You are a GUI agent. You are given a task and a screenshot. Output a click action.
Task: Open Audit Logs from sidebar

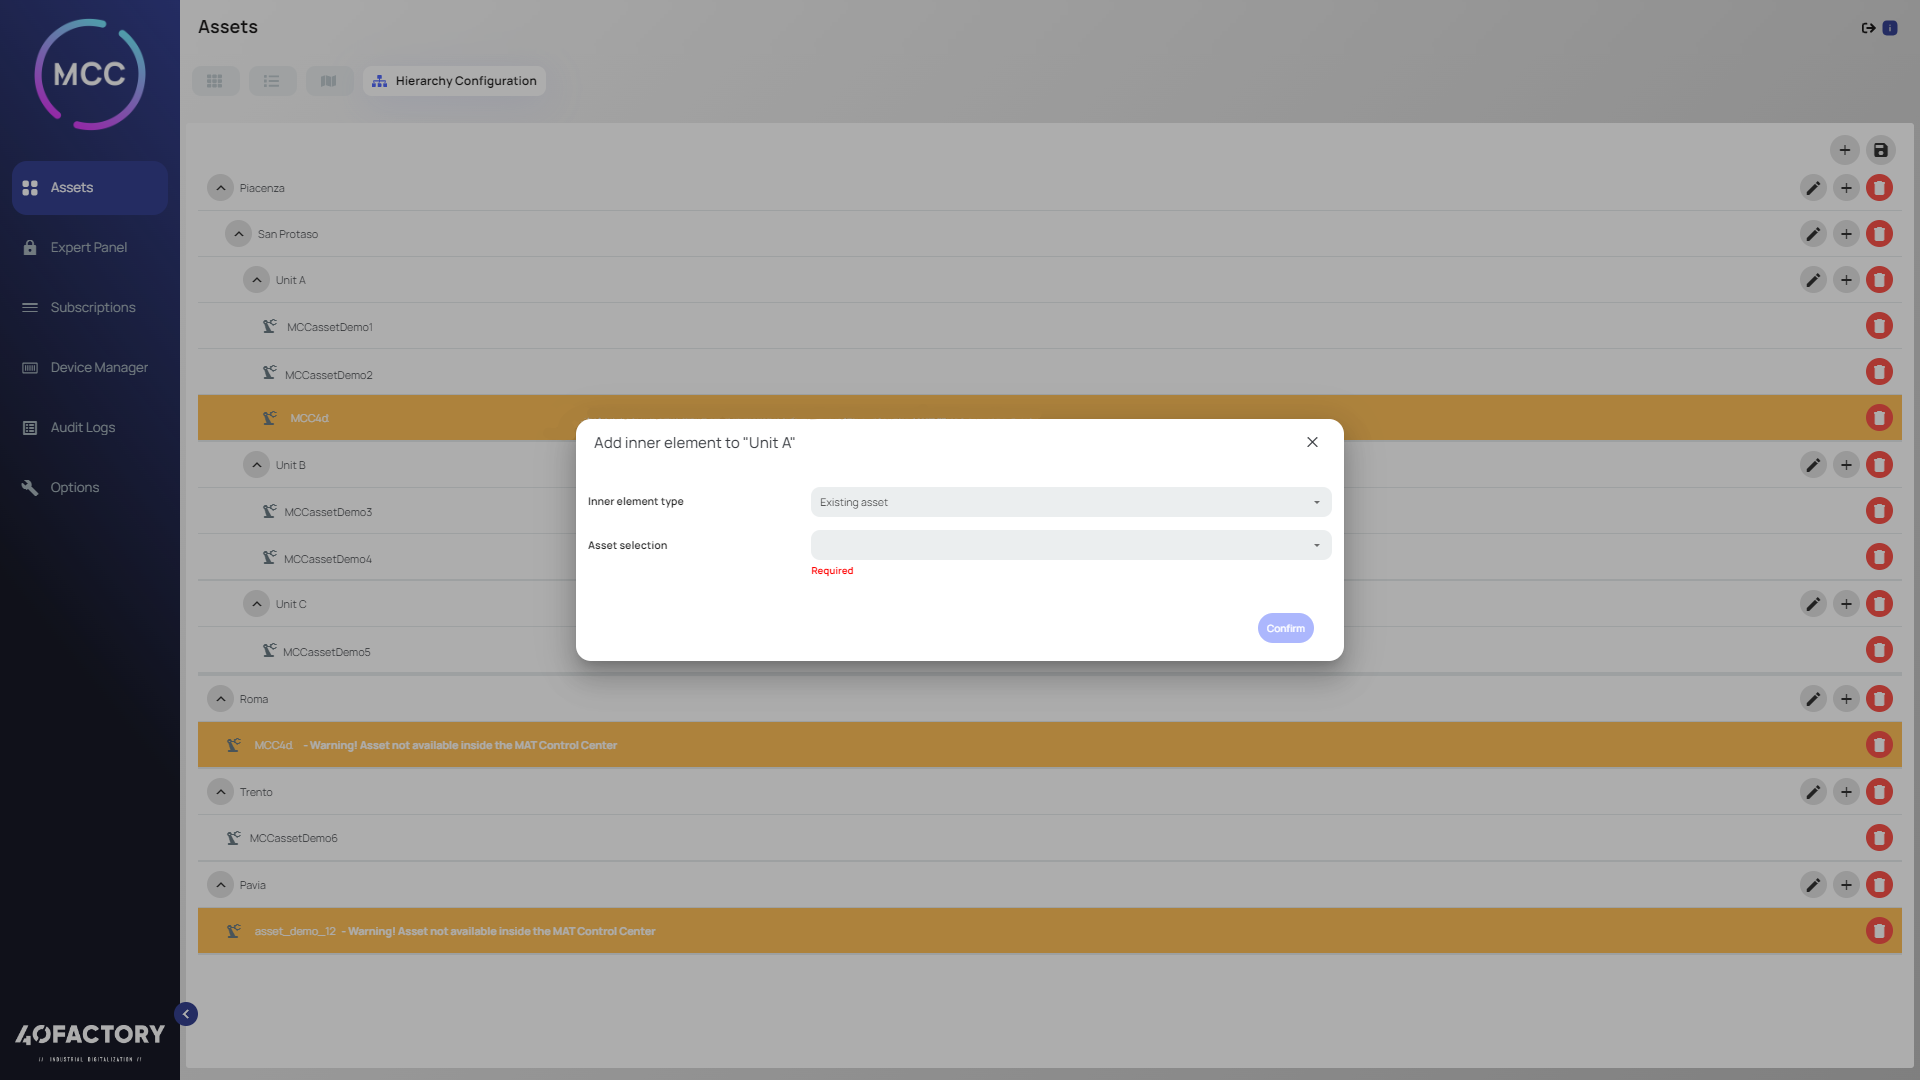pos(82,427)
